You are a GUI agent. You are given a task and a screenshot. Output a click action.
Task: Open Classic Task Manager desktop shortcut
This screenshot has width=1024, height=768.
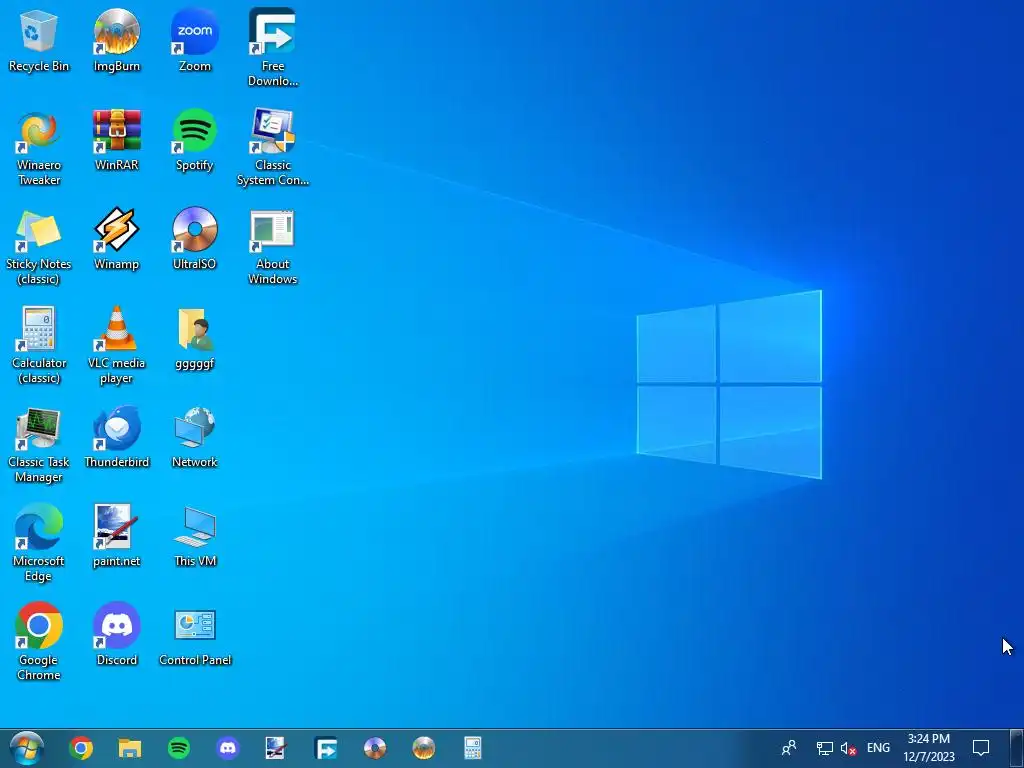(x=39, y=445)
